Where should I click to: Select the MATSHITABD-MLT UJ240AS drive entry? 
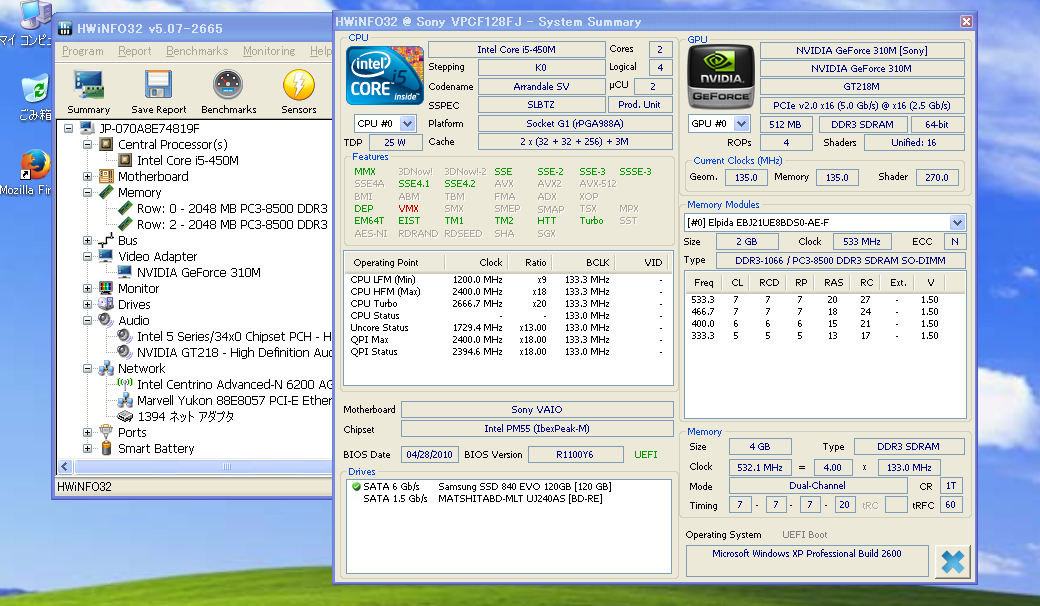click(520, 499)
